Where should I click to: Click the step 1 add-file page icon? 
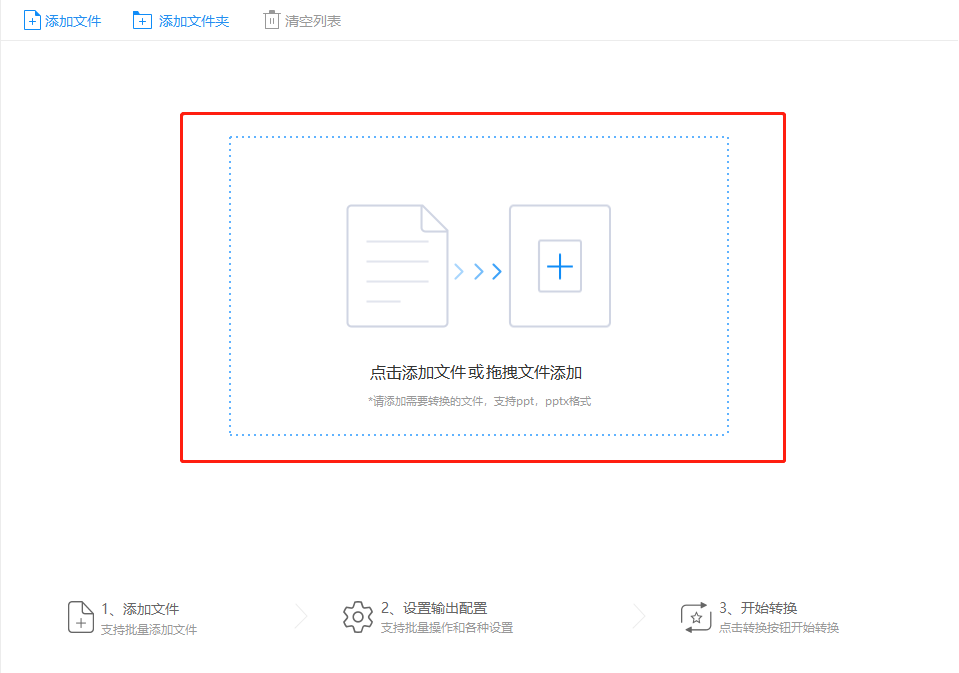tap(81, 617)
